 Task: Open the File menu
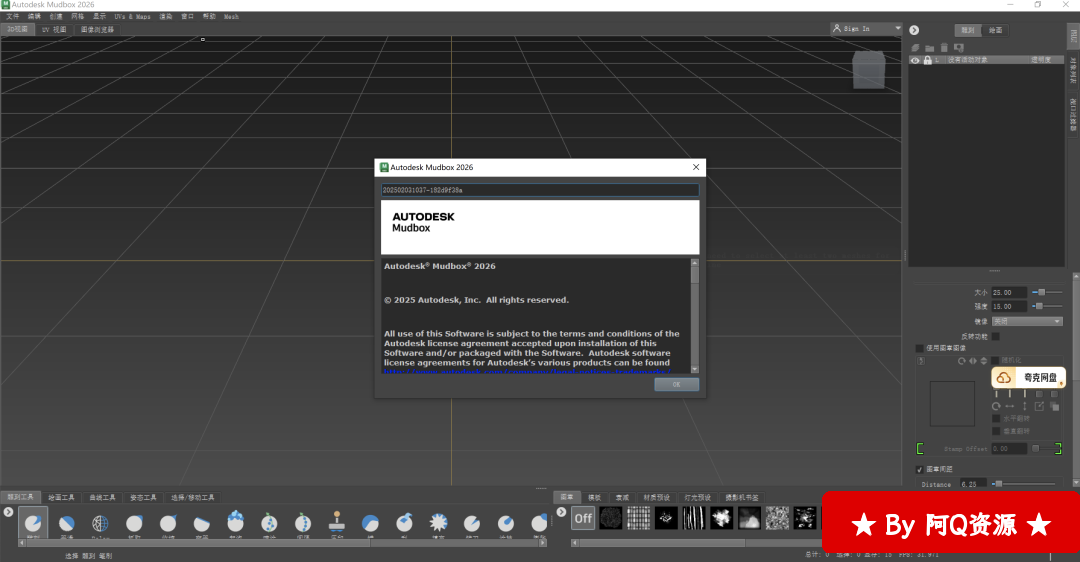(x=12, y=17)
